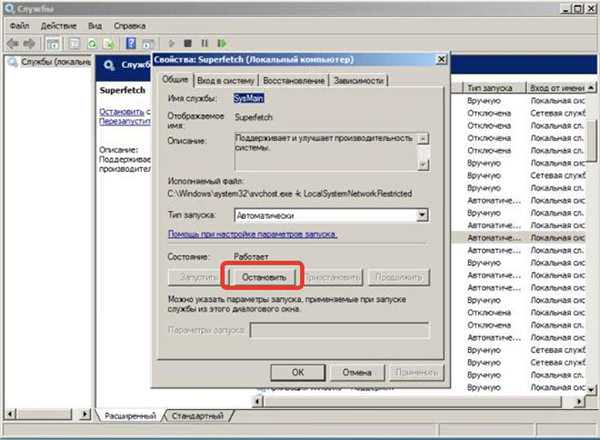Viewport: 600px width, 440px height.
Task: Sort by the Тип запуска column header
Action: 493,88
